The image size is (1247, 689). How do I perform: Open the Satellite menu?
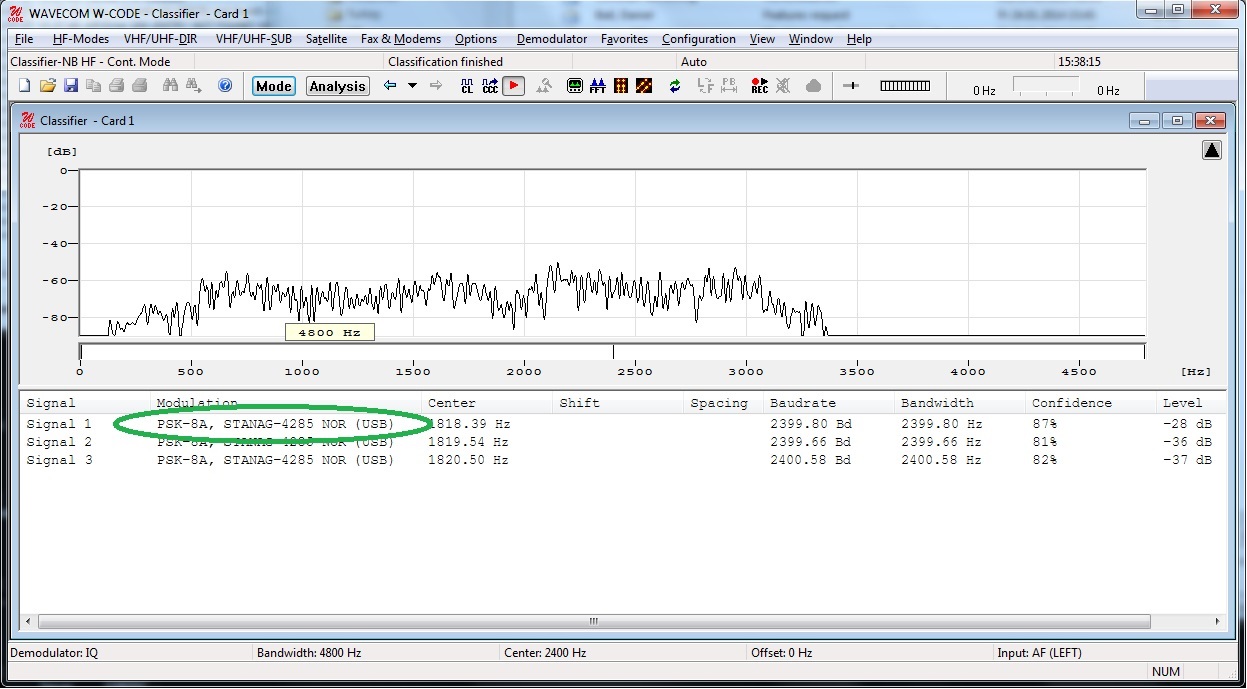(327, 39)
